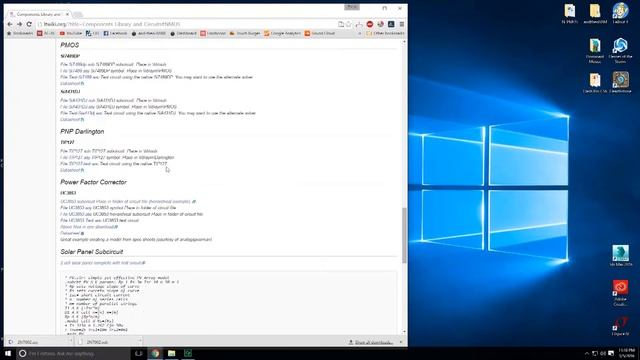The height and width of the screenshot is (360, 640).
Task: Click the UC3853 subcircuit link
Action: point(128,201)
